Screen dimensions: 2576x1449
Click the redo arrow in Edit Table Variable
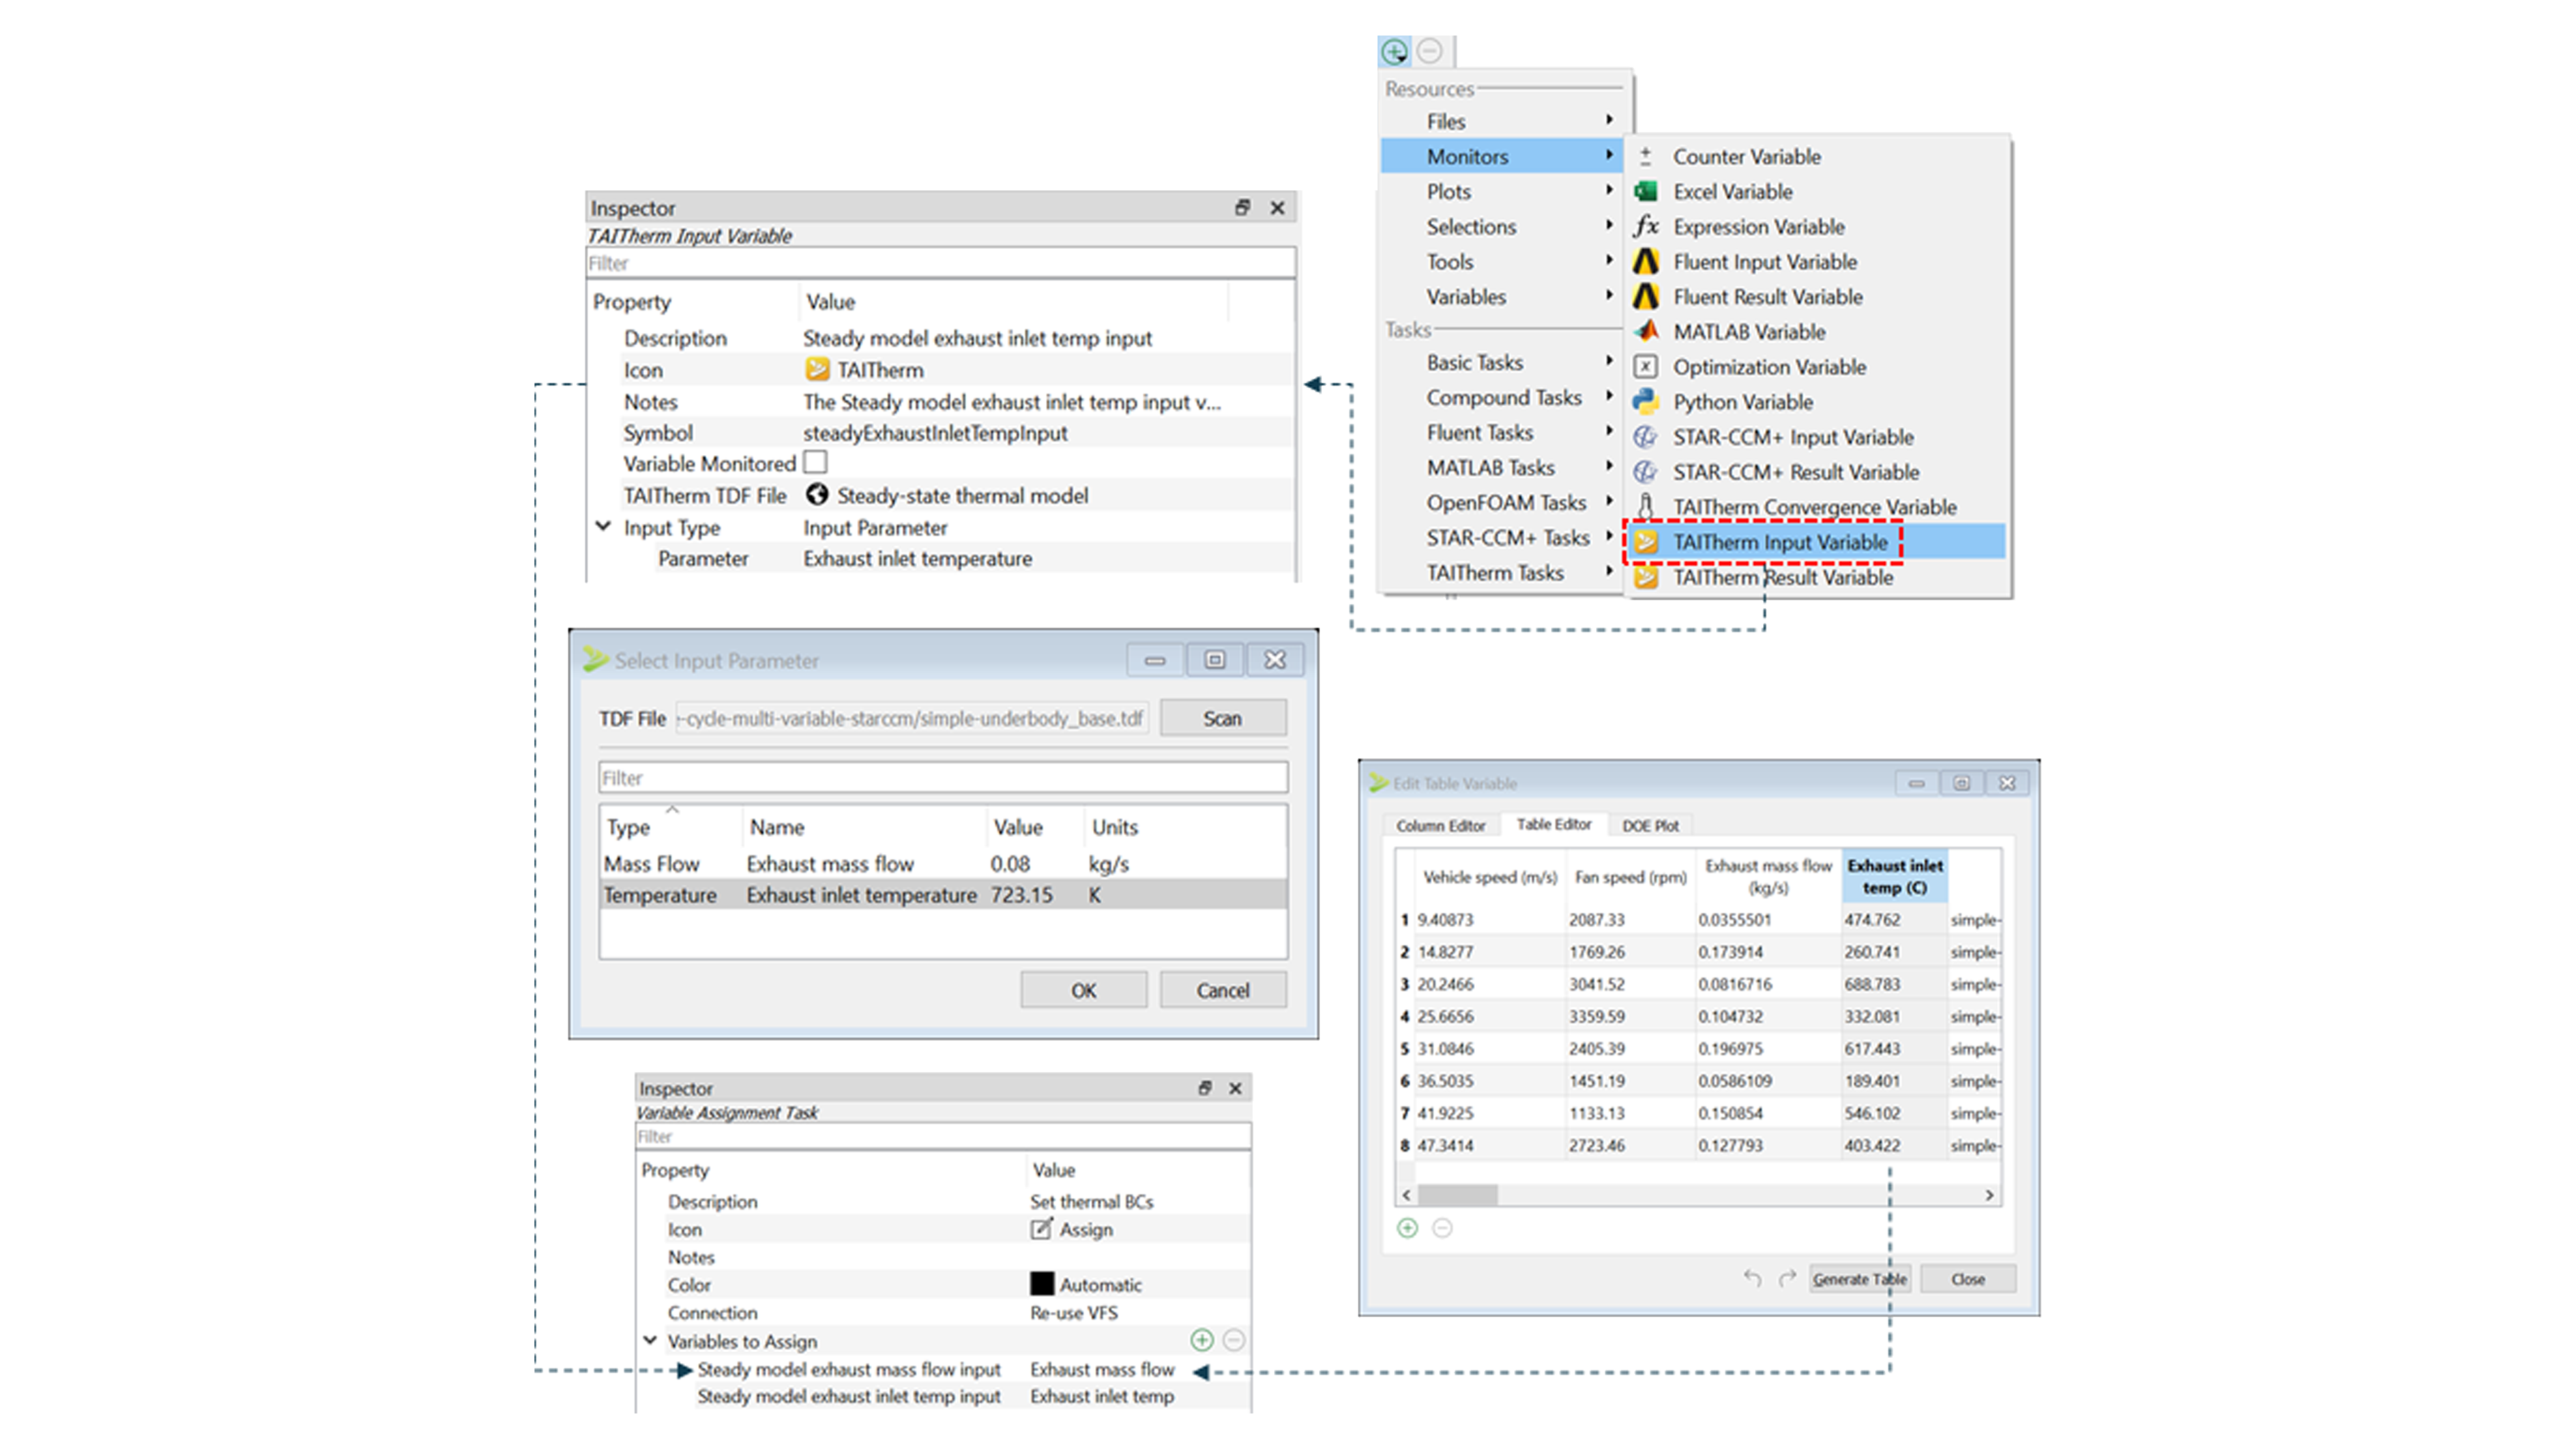(1787, 1278)
